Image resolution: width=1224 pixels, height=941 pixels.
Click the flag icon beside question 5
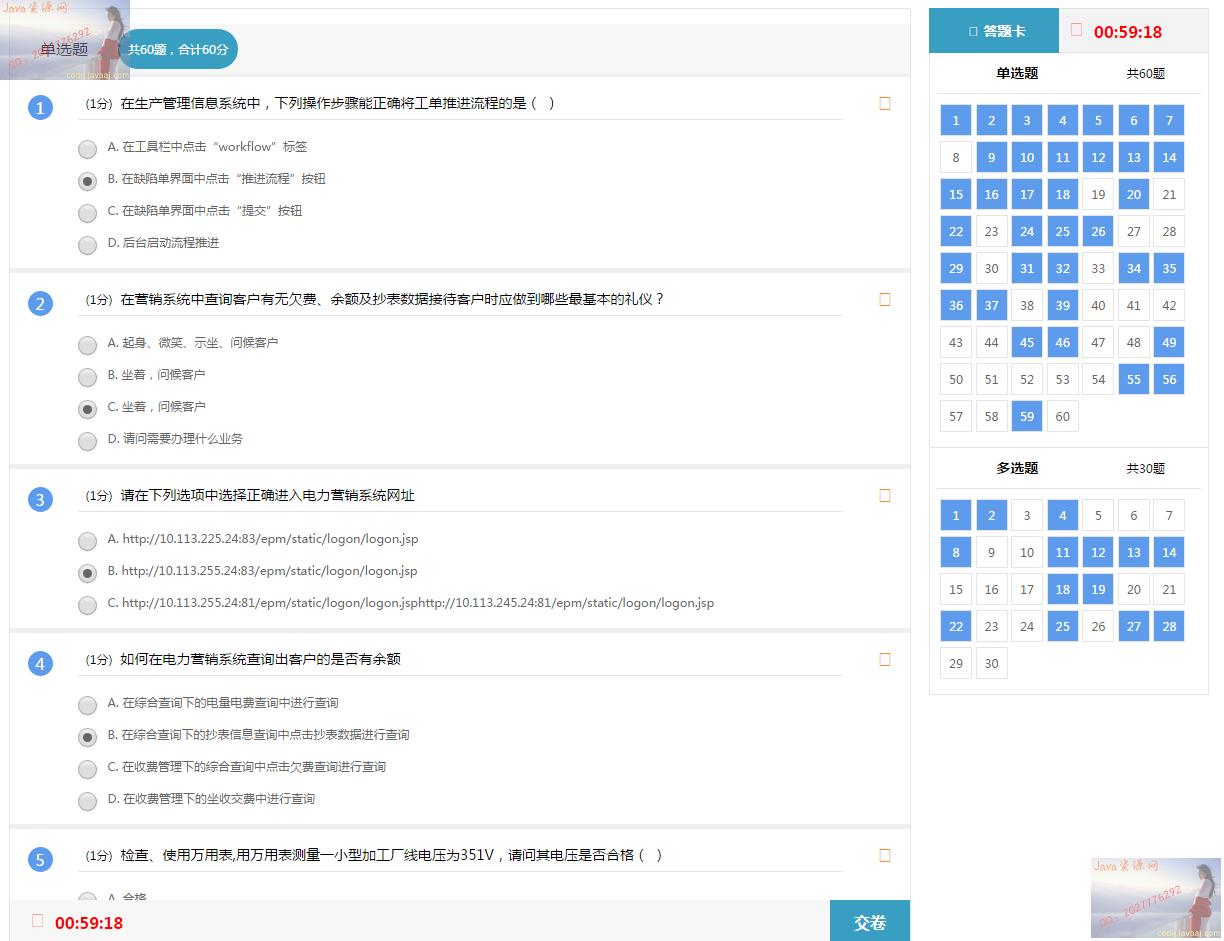(884, 855)
